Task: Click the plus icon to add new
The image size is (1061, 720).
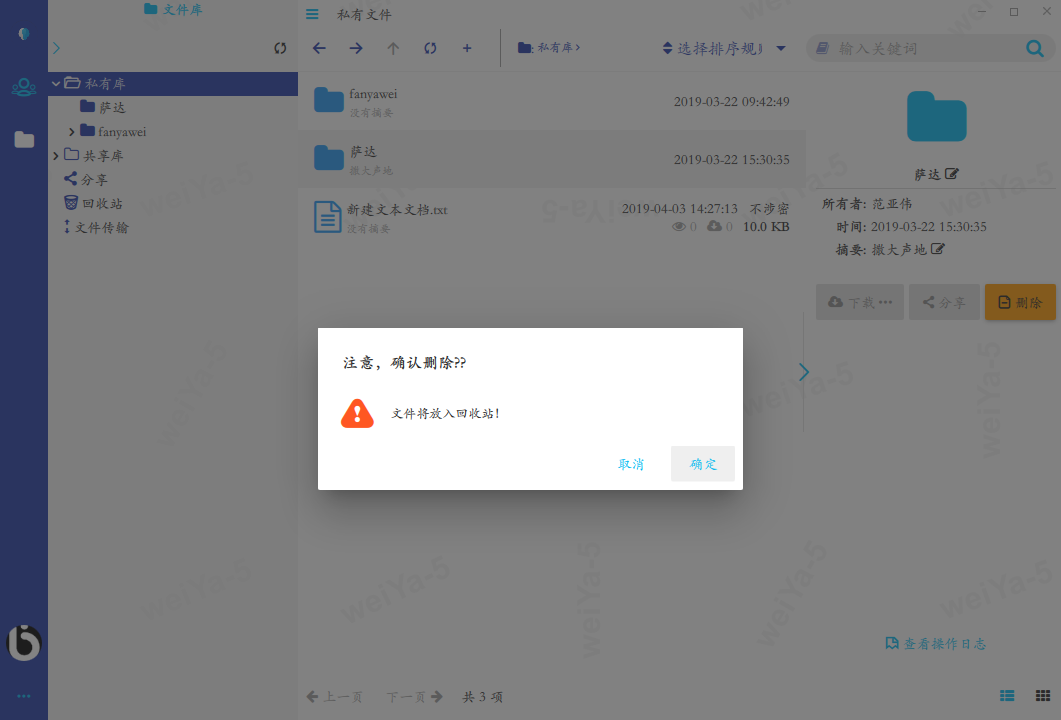Action: coord(467,48)
